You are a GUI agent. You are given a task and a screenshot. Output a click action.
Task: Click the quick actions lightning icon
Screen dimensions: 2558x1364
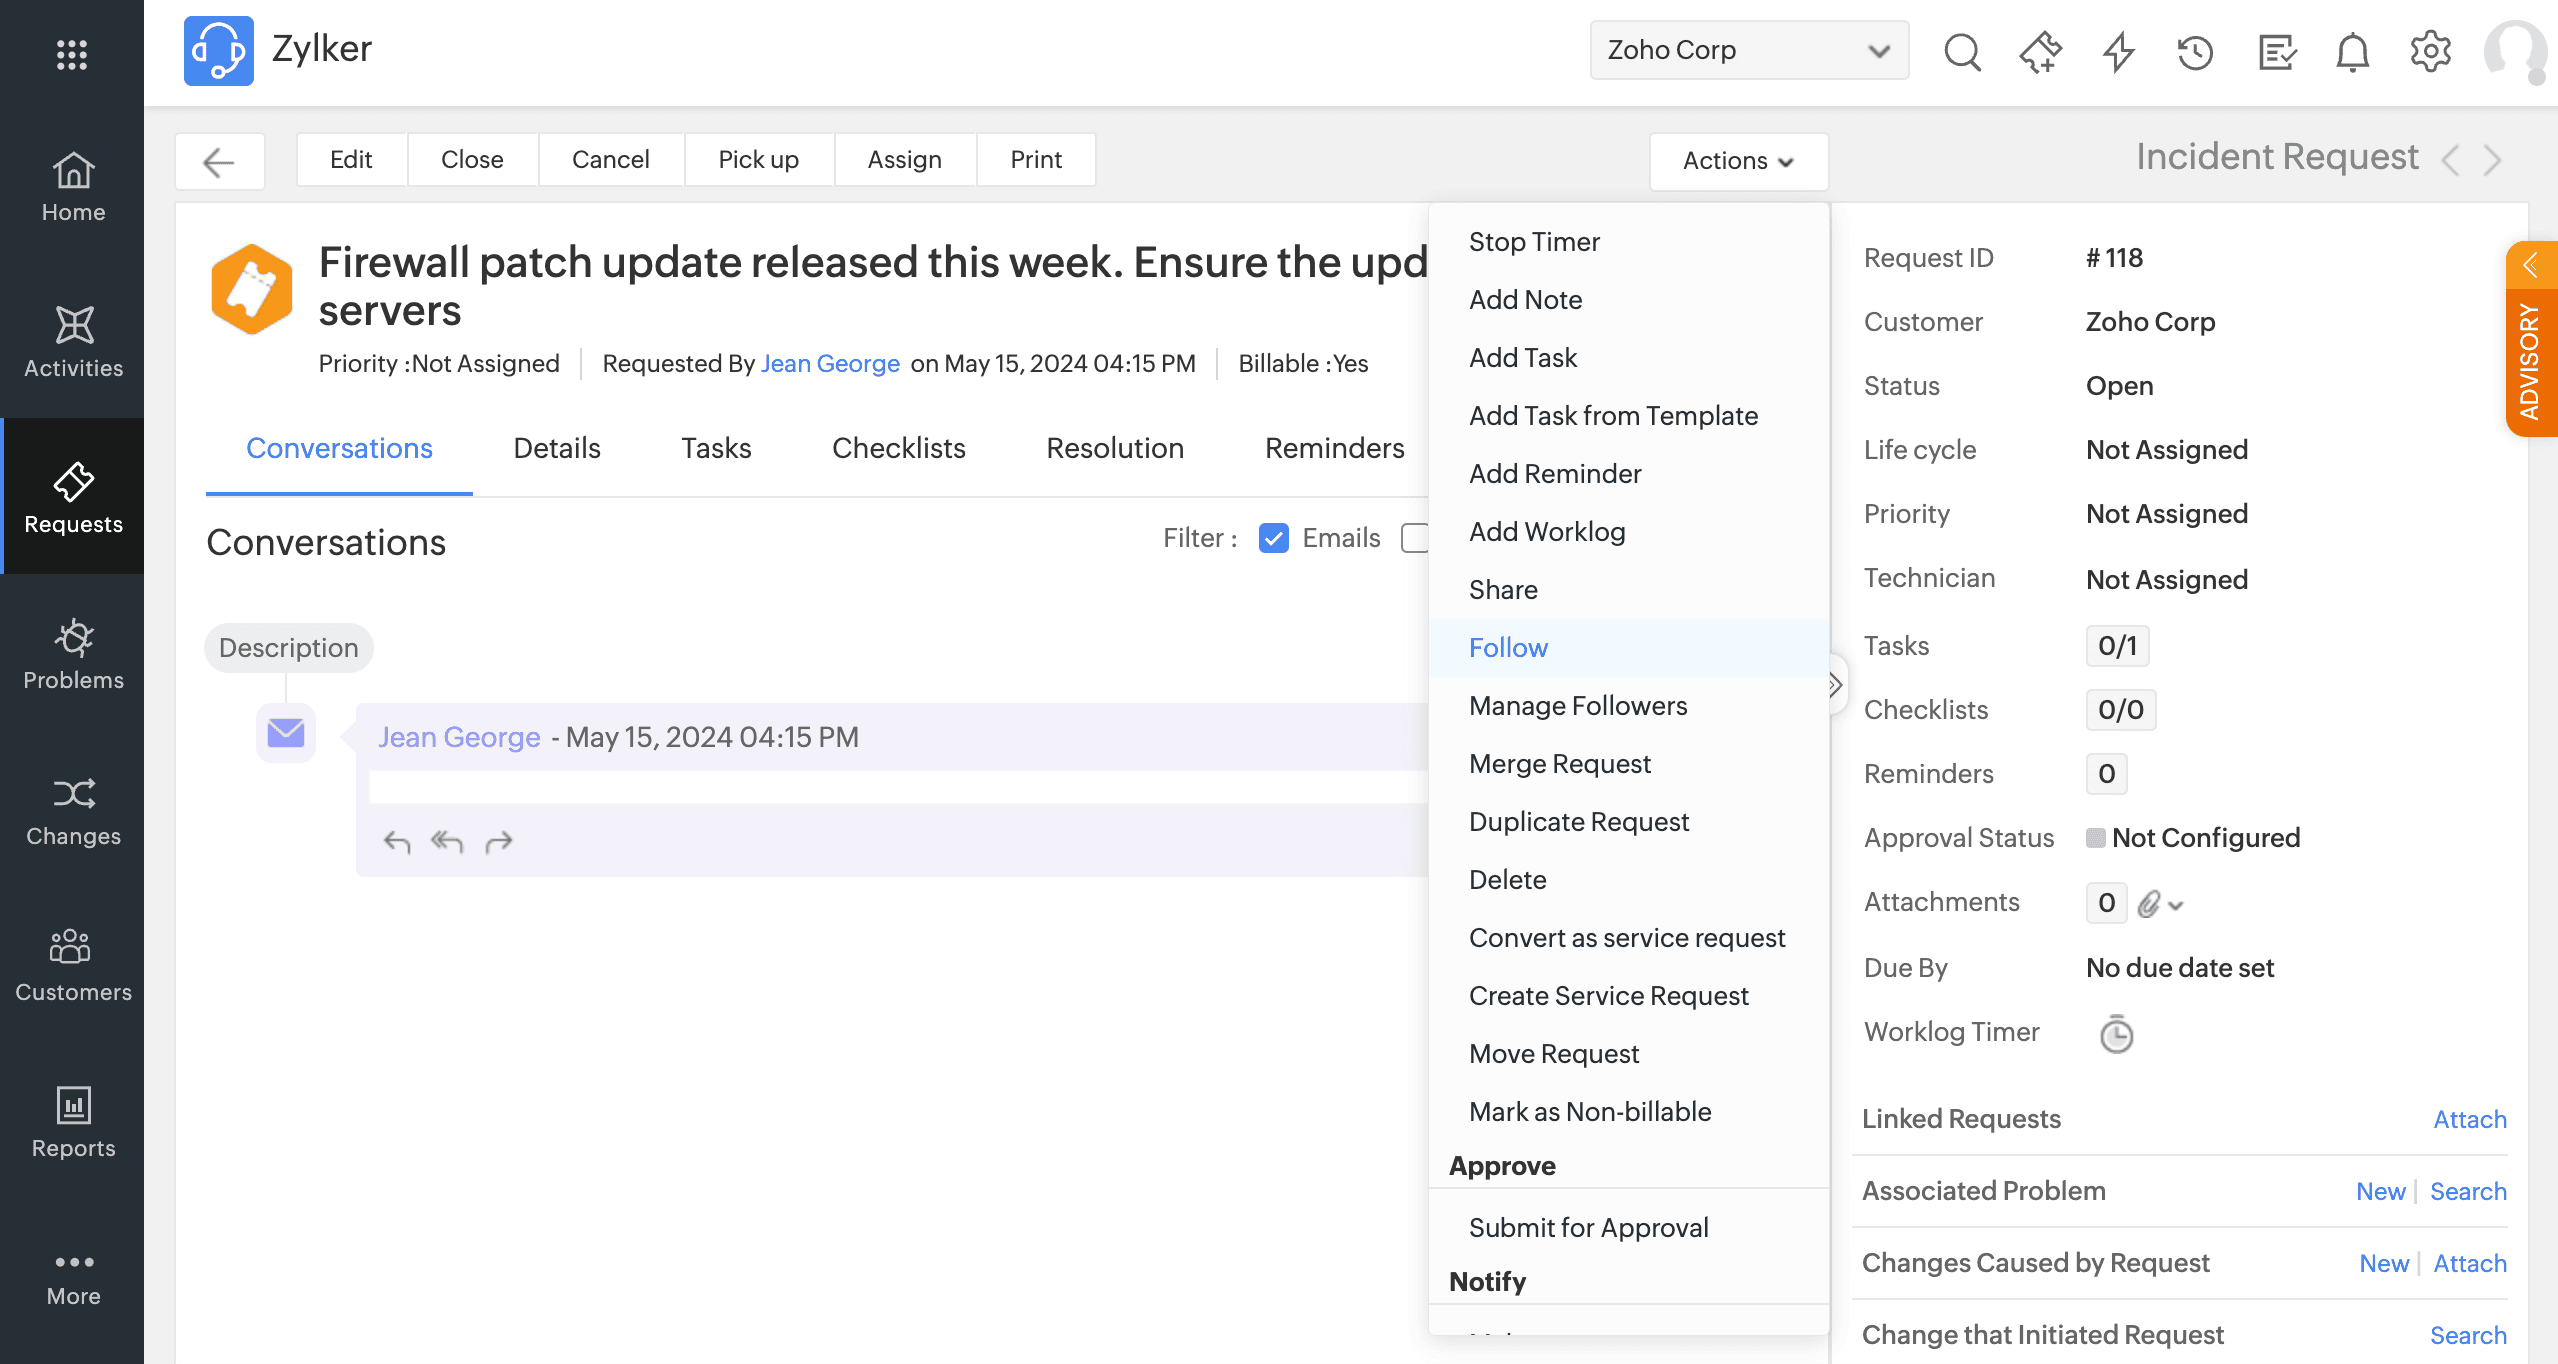(2118, 52)
